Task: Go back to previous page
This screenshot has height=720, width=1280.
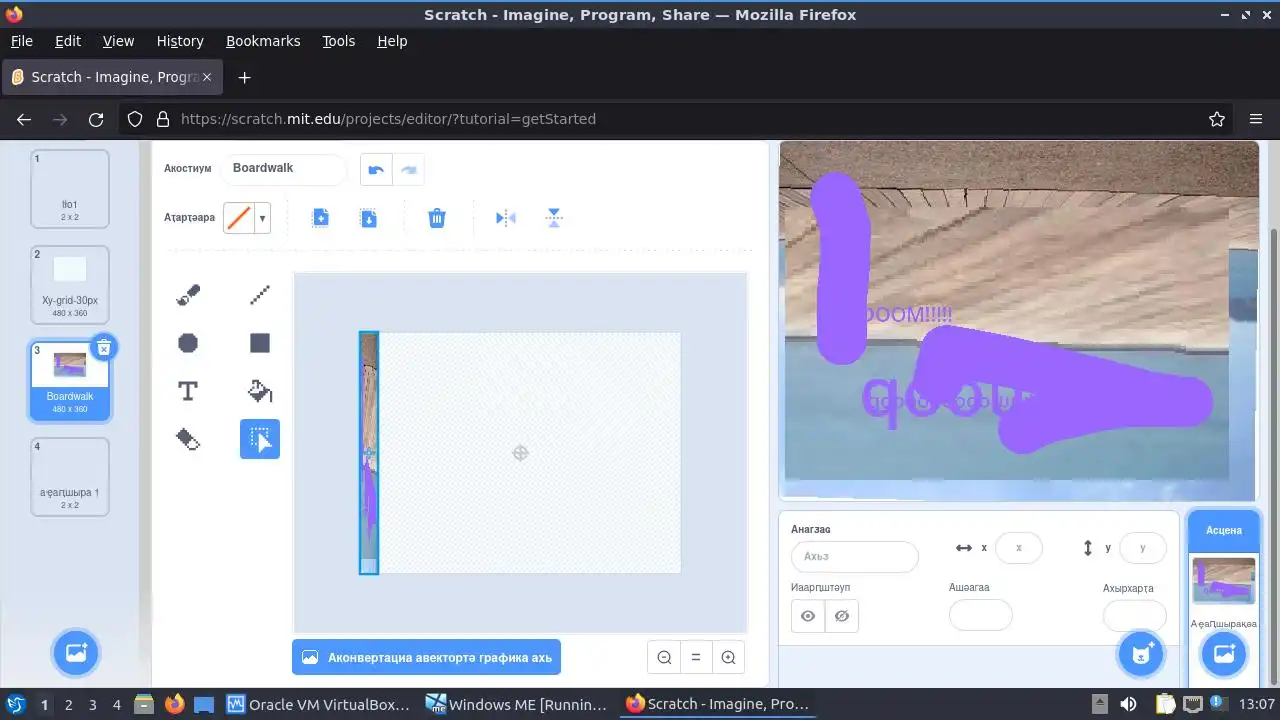Action: tap(24, 119)
